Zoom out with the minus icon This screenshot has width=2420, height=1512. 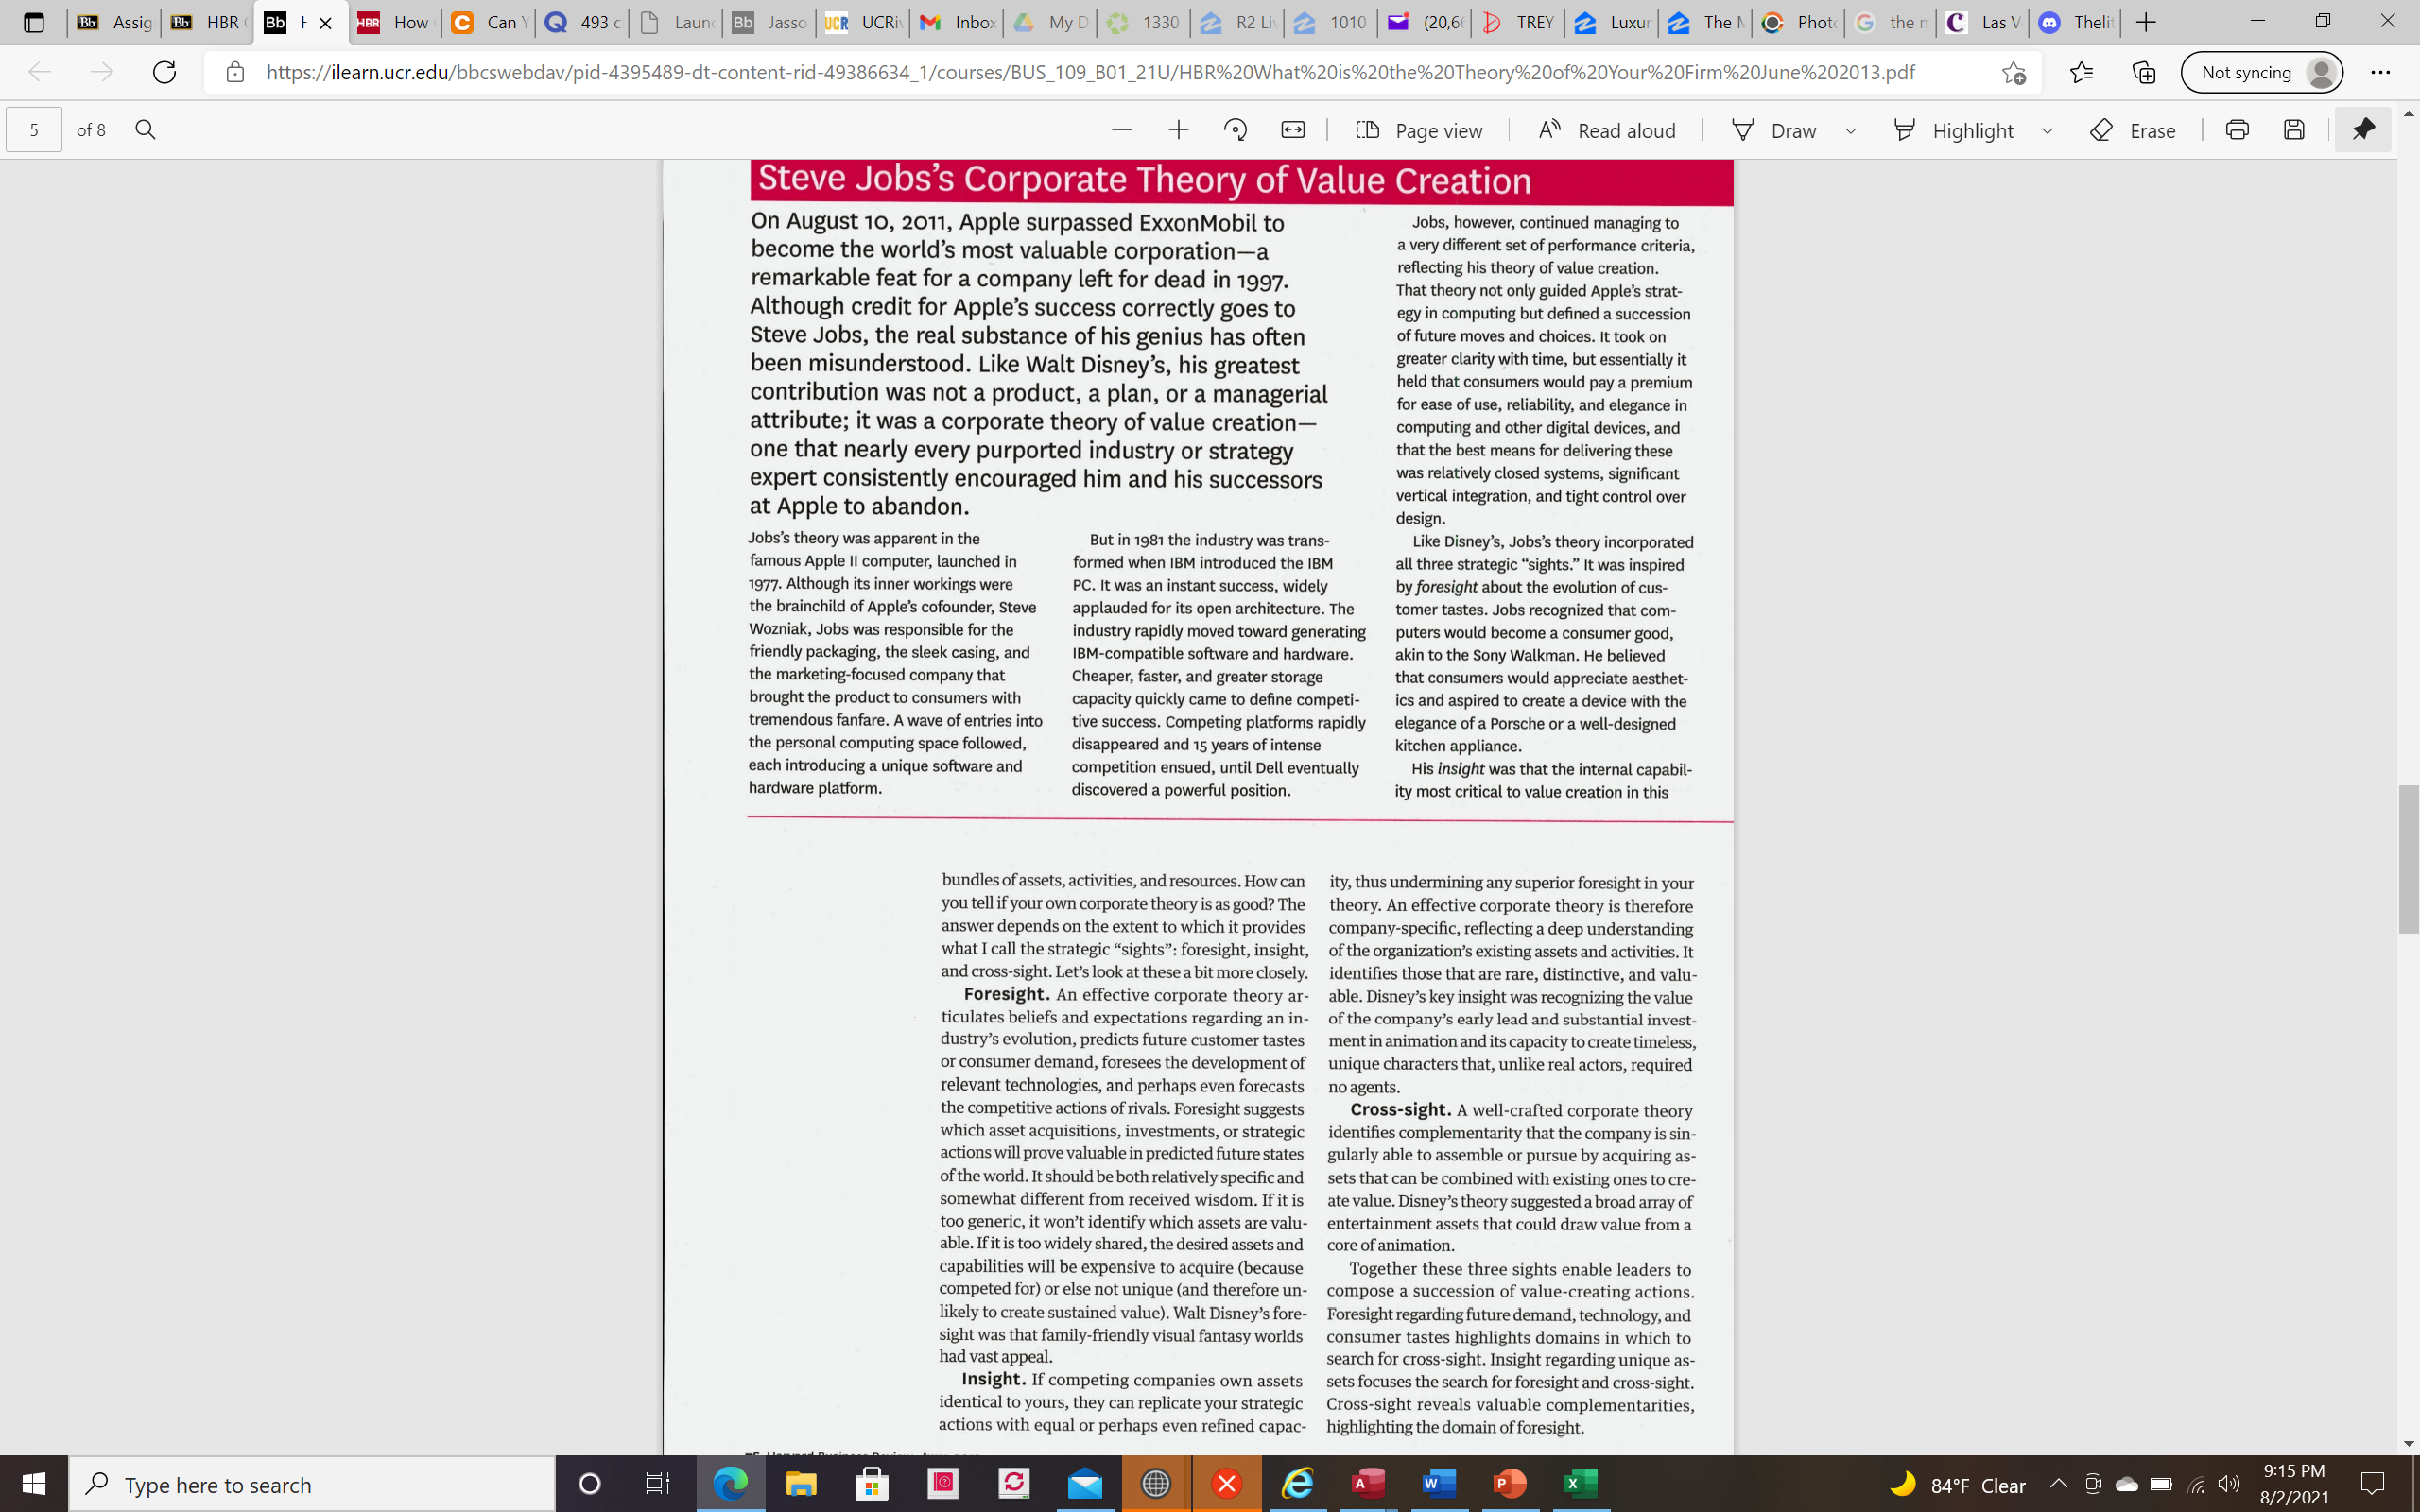(x=1121, y=130)
